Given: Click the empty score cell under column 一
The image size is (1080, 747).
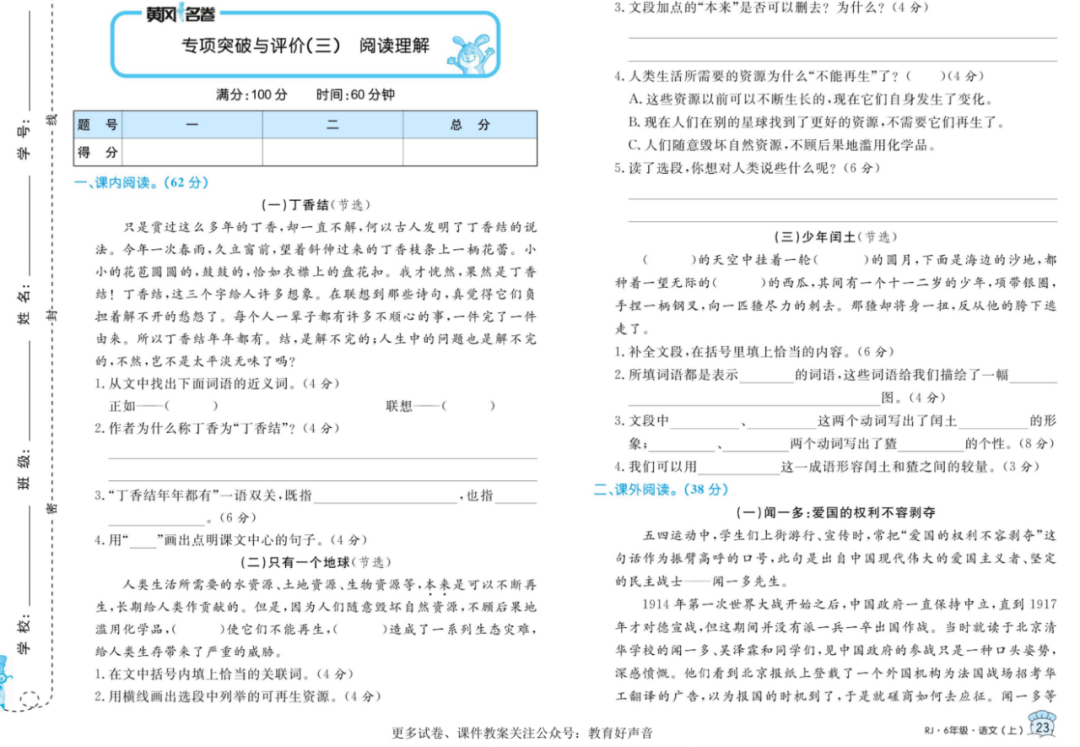Looking at the screenshot, I should (x=192, y=152).
